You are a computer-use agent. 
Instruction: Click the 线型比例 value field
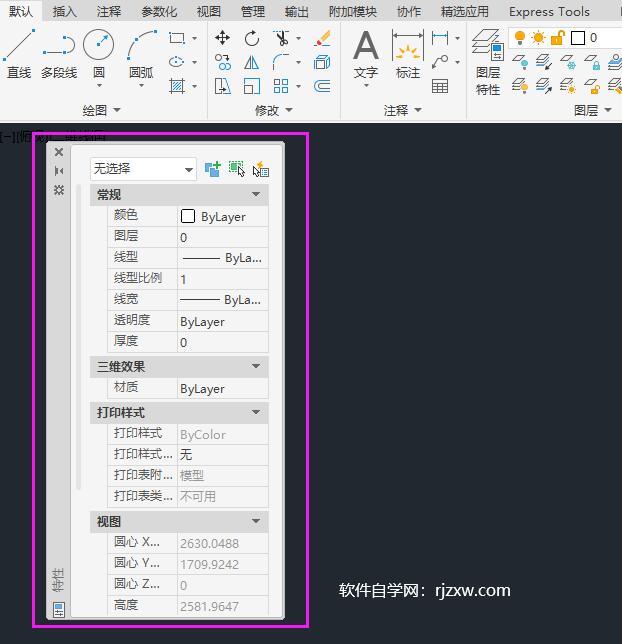click(x=223, y=279)
